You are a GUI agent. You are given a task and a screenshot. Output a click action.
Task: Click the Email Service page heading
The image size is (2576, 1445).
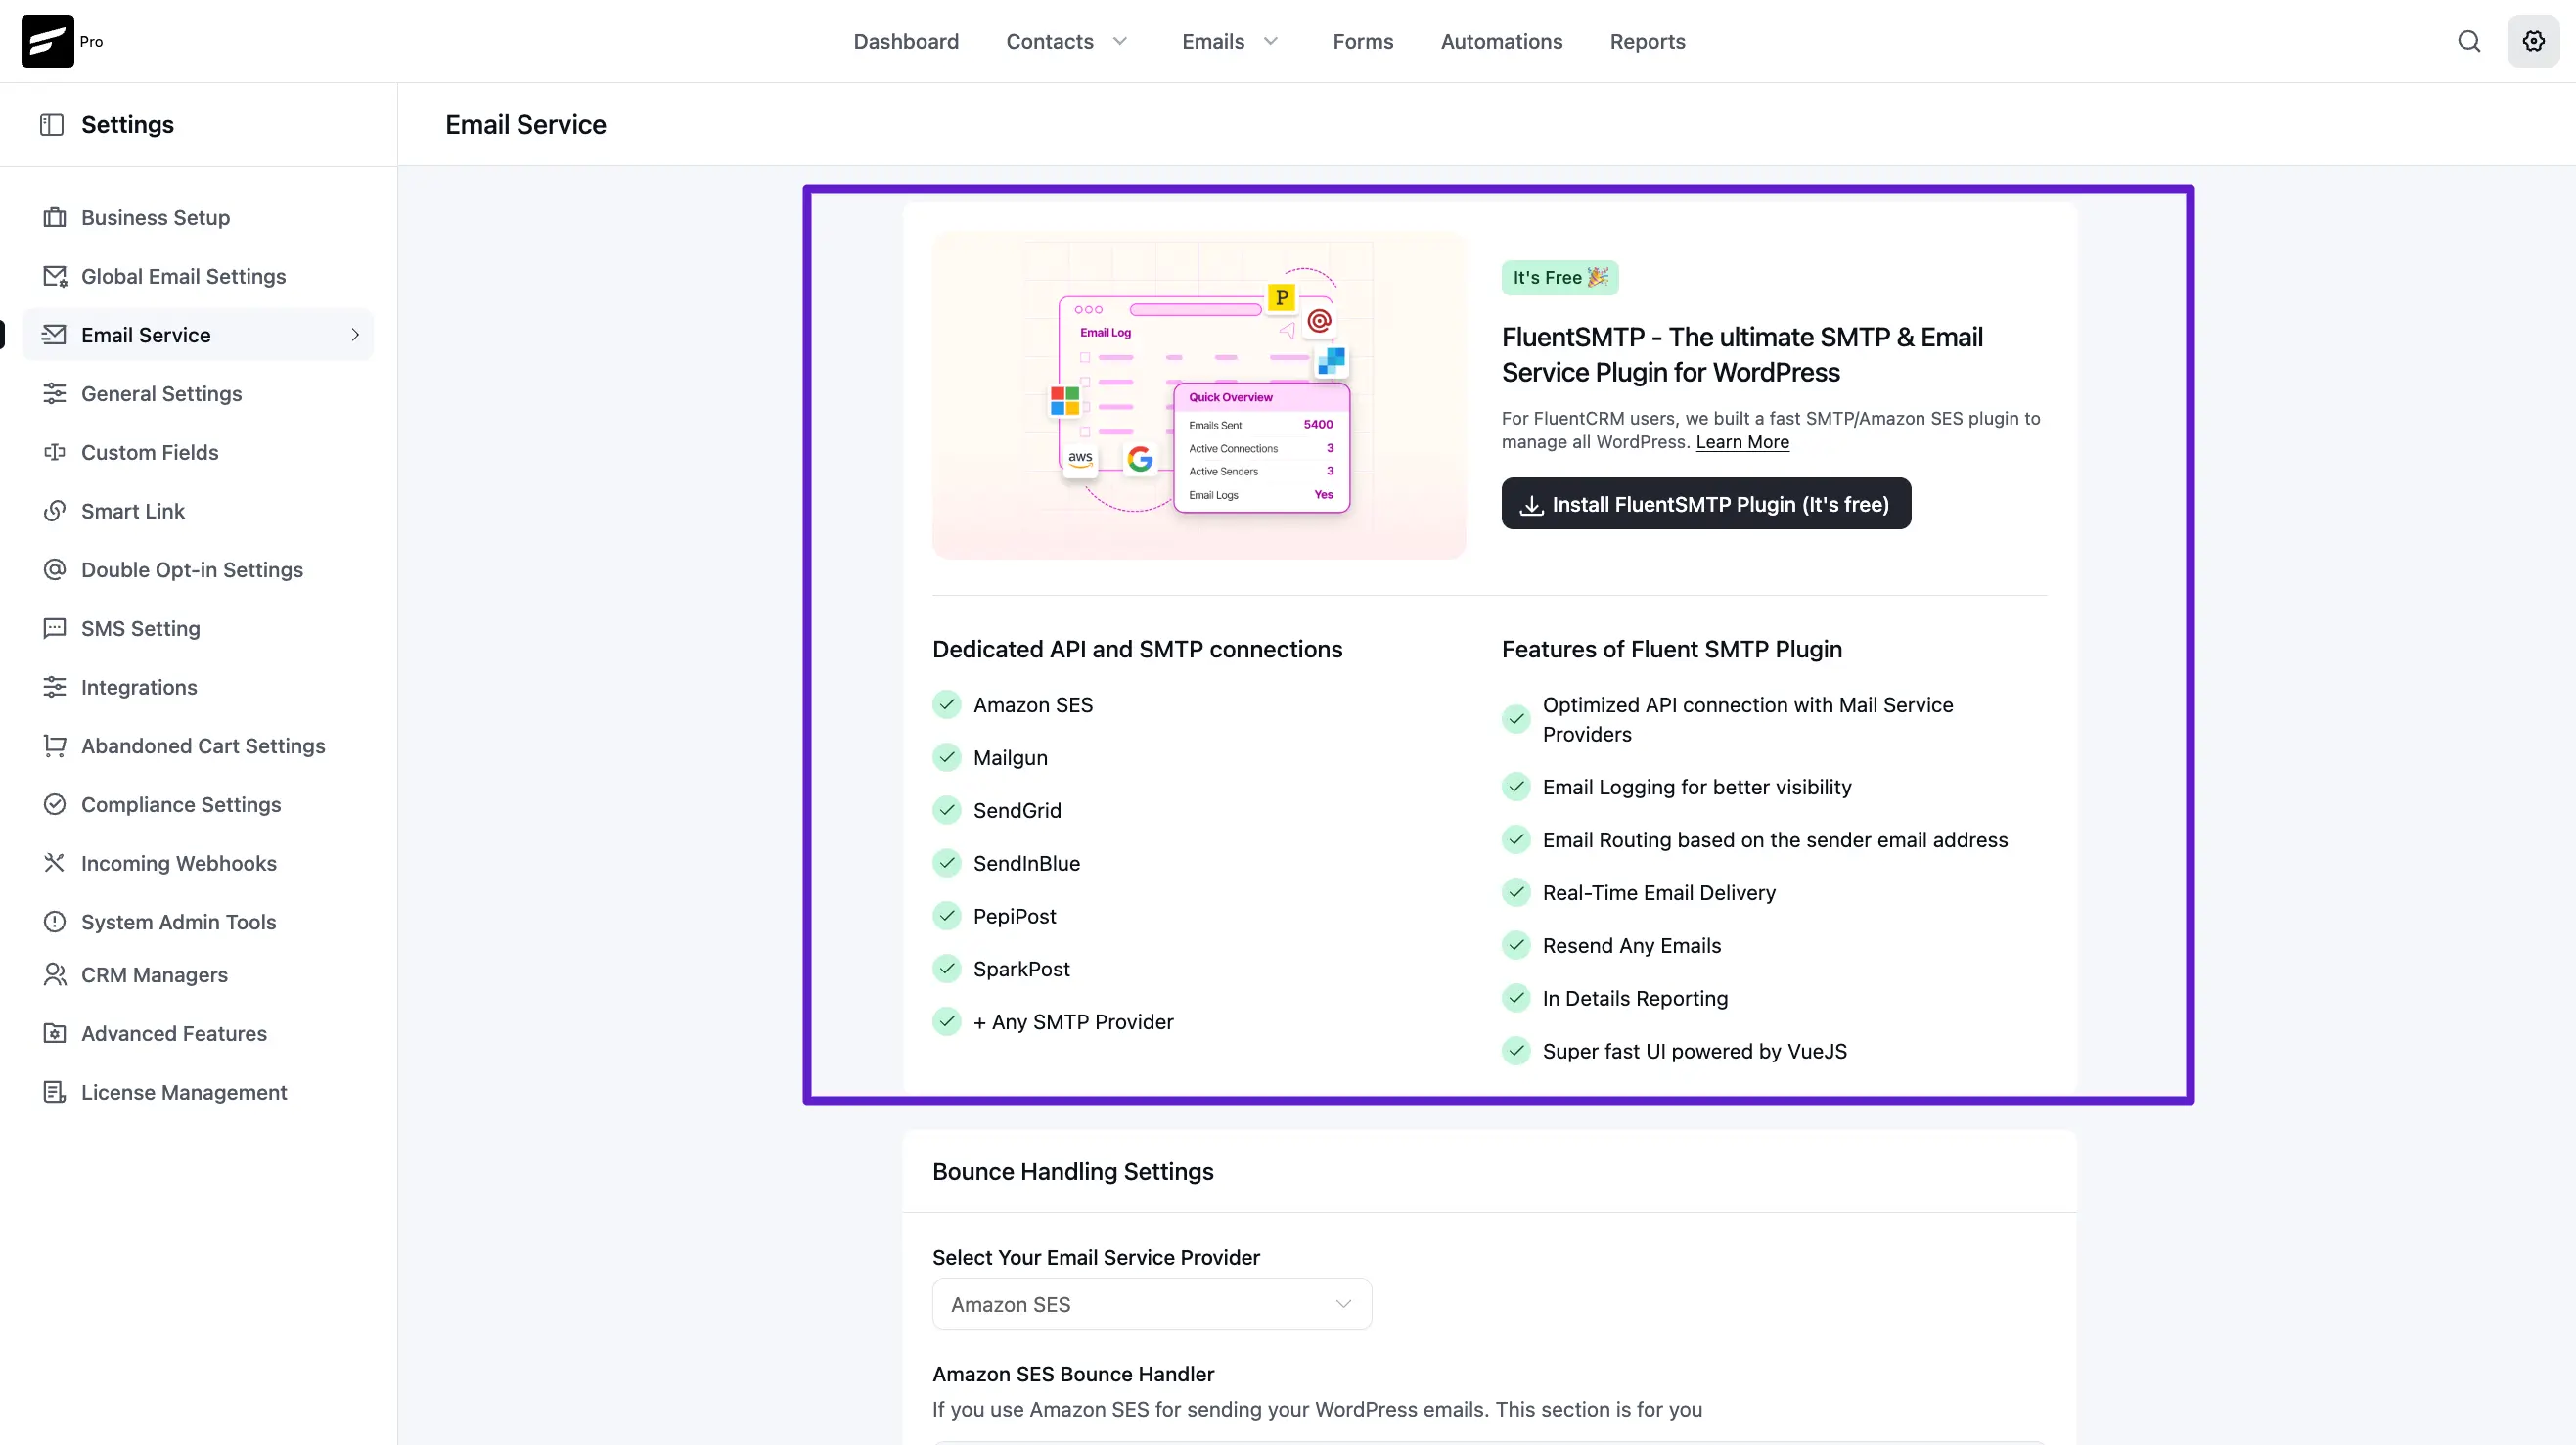pos(525,125)
